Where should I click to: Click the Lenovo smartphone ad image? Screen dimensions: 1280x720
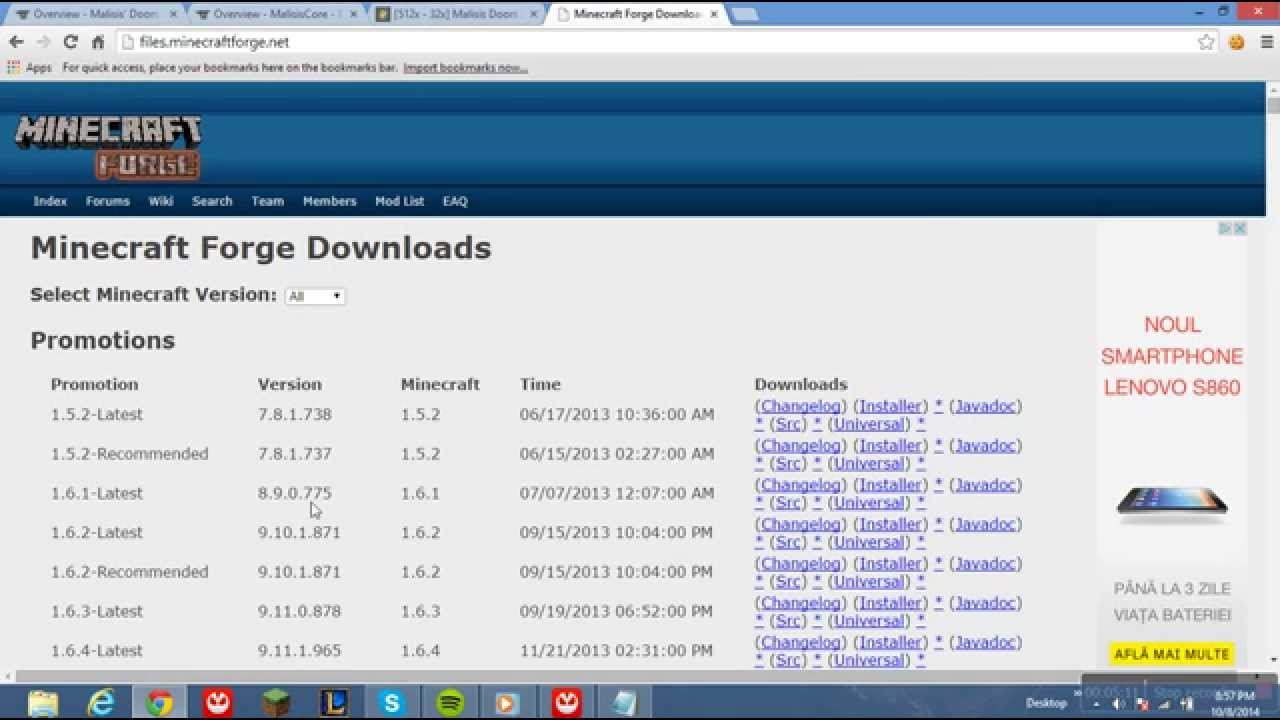pos(1172,503)
